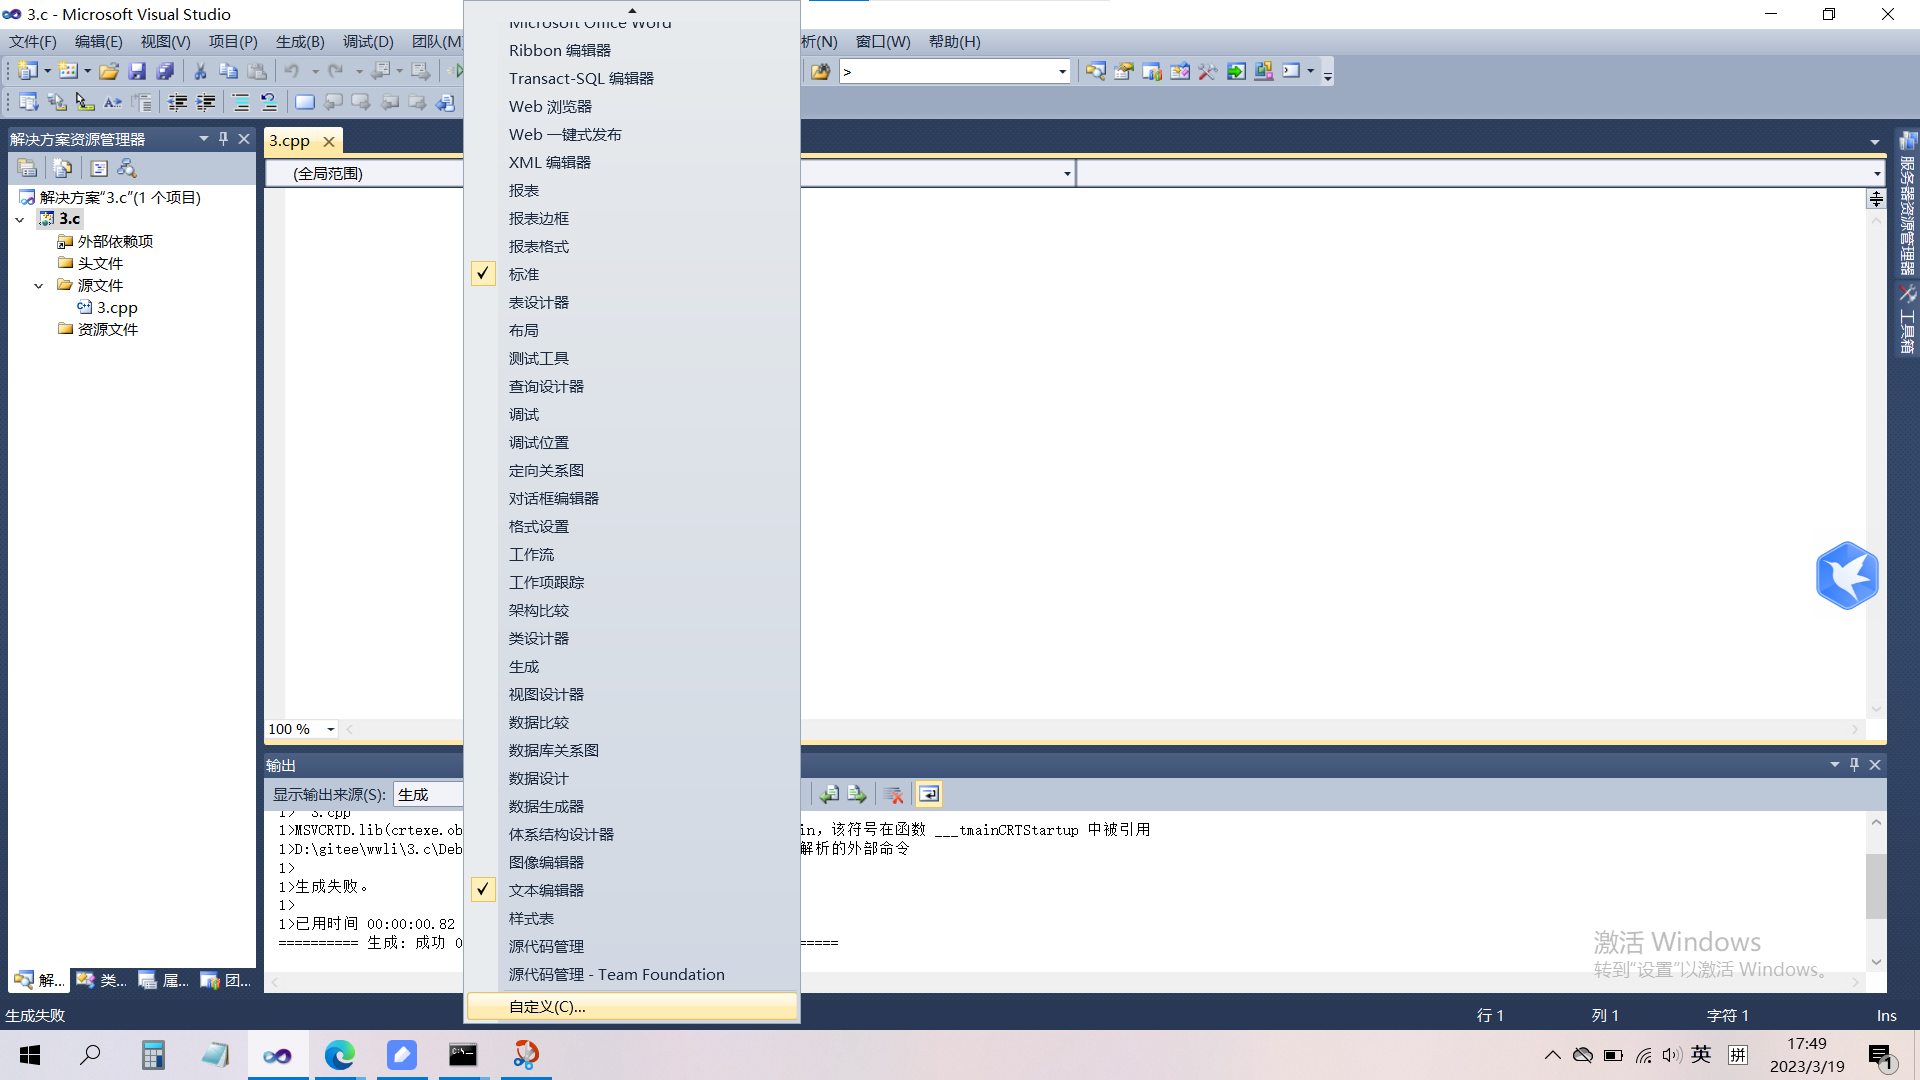Click the Properties icon in Solution Explorer toolbar
Screen dimensions: 1920x1080
coord(99,168)
